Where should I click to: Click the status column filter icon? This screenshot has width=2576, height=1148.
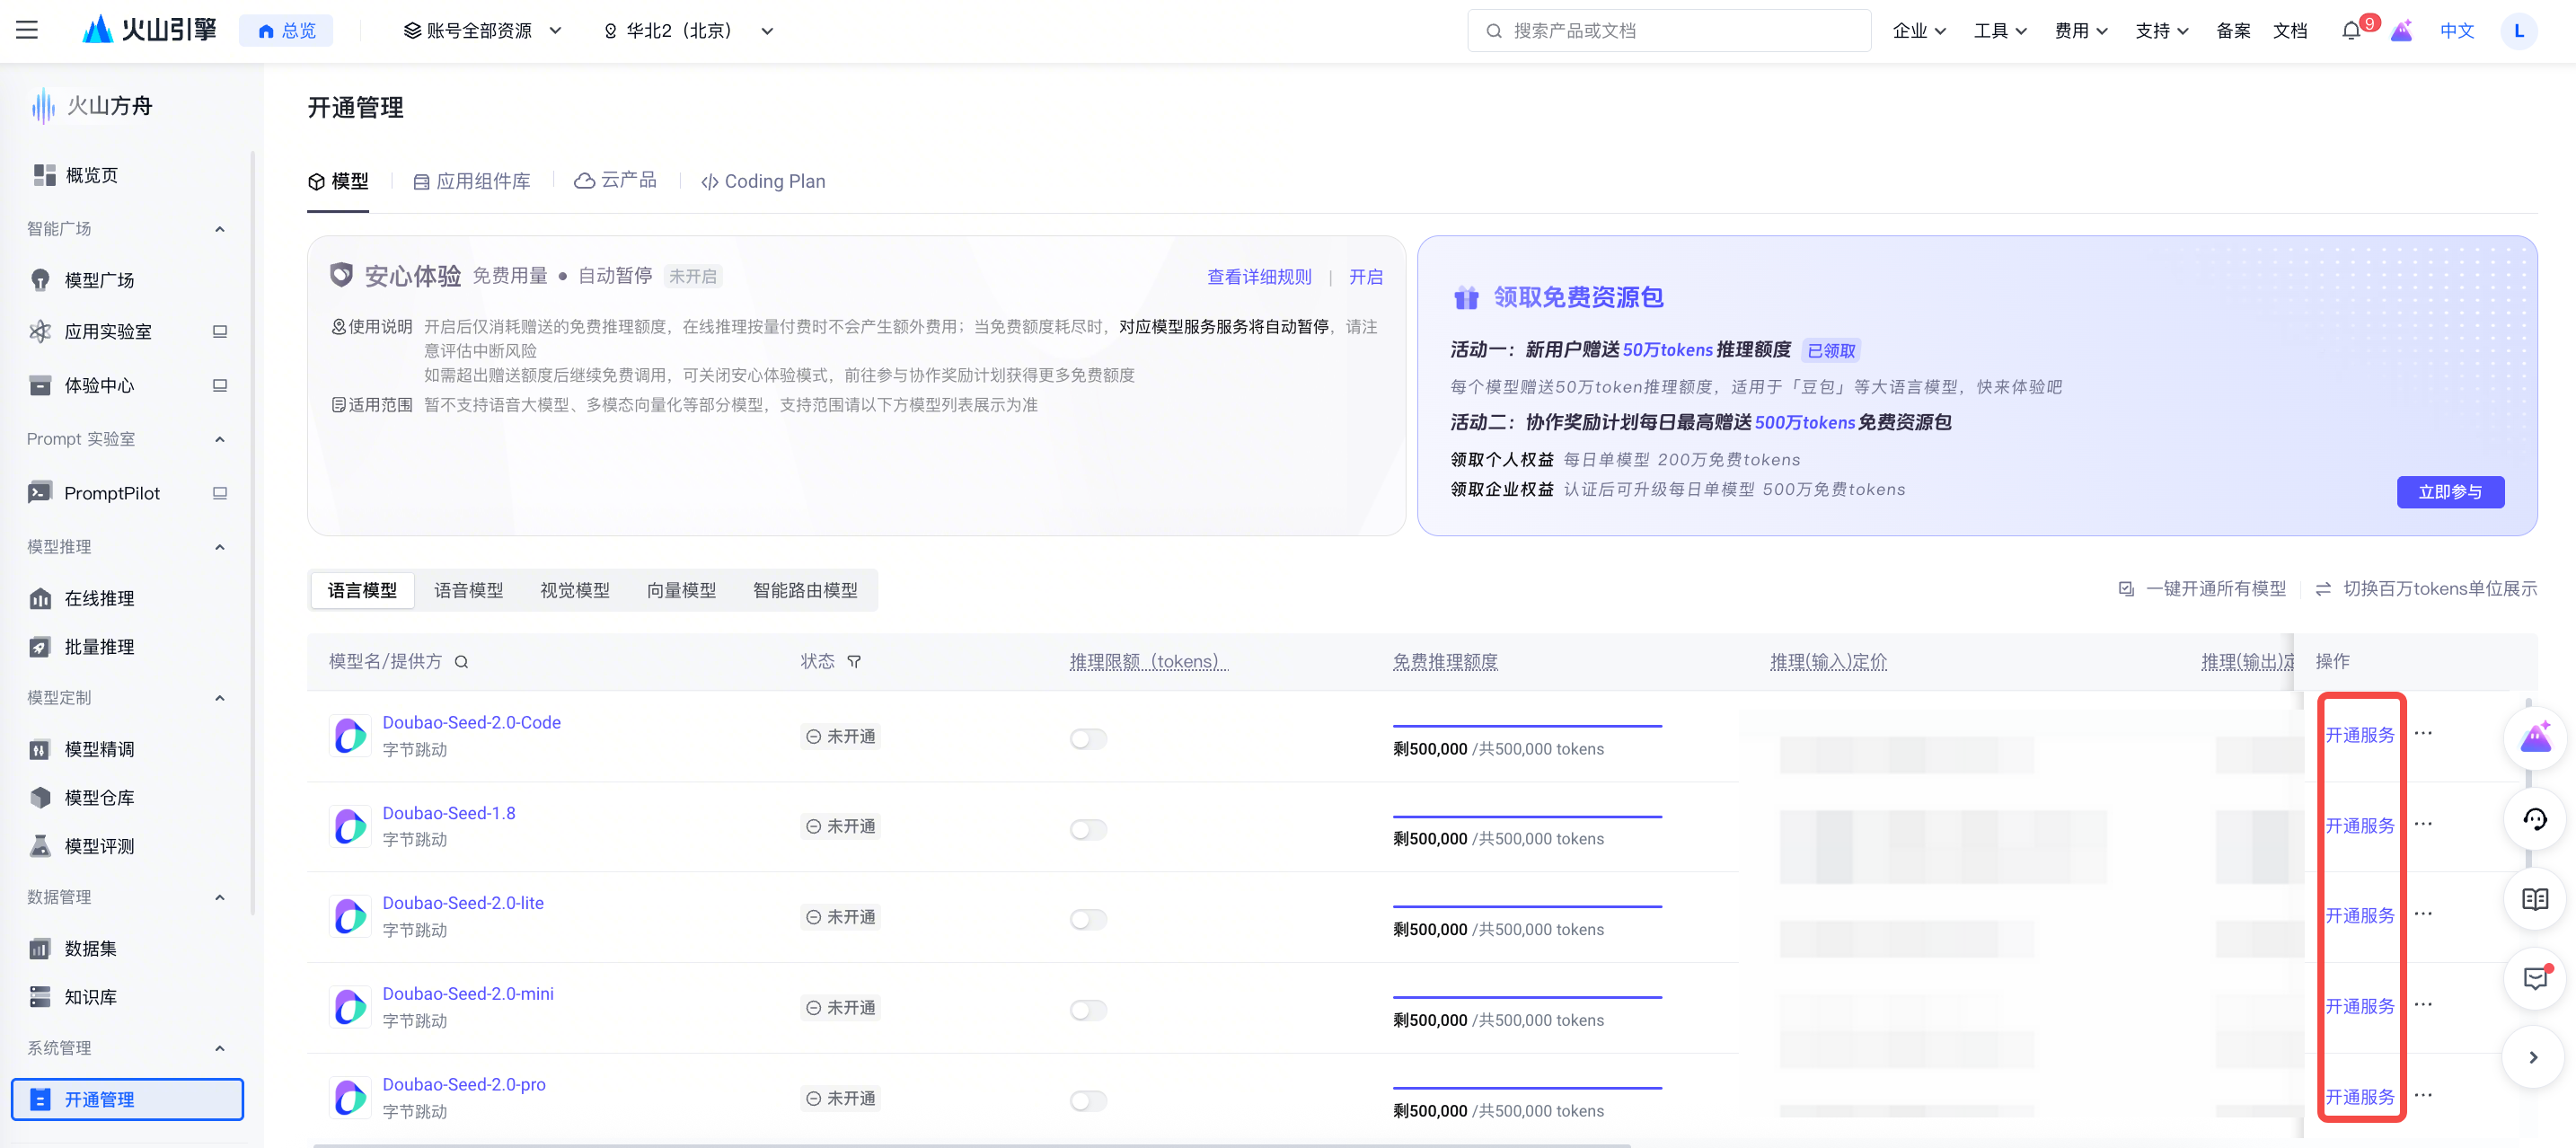(854, 662)
